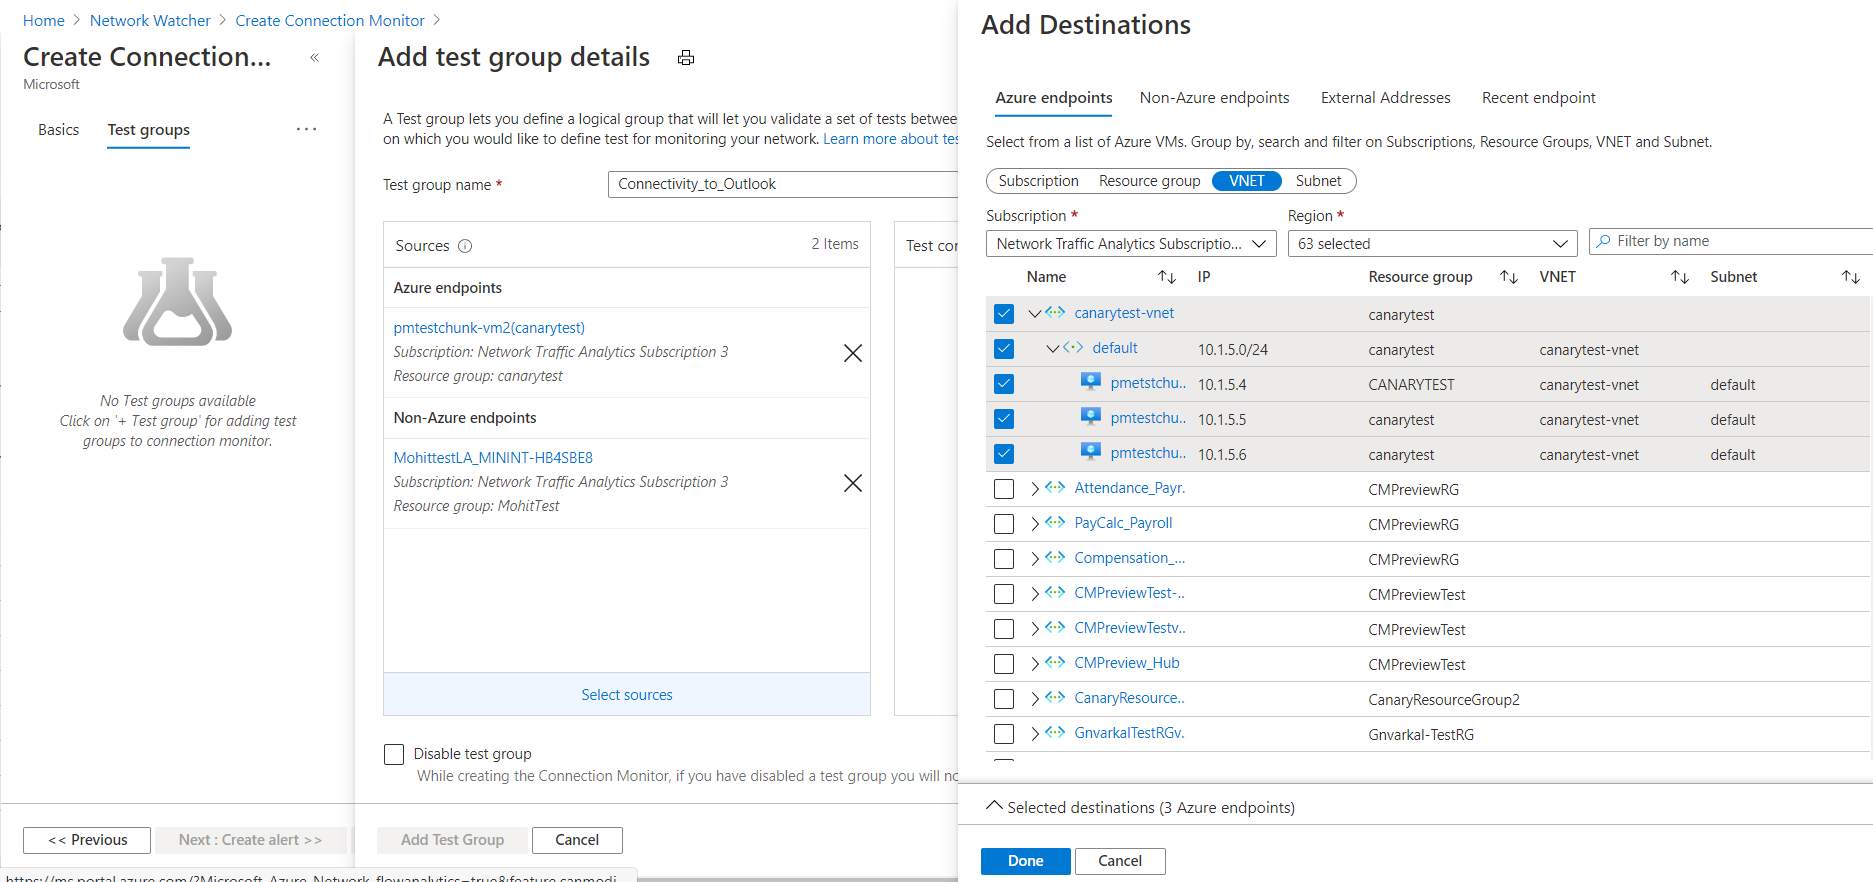The width and height of the screenshot is (1873, 882).
Task: Open the Region dropdown showing 63 selected
Action: pos(1431,244)
